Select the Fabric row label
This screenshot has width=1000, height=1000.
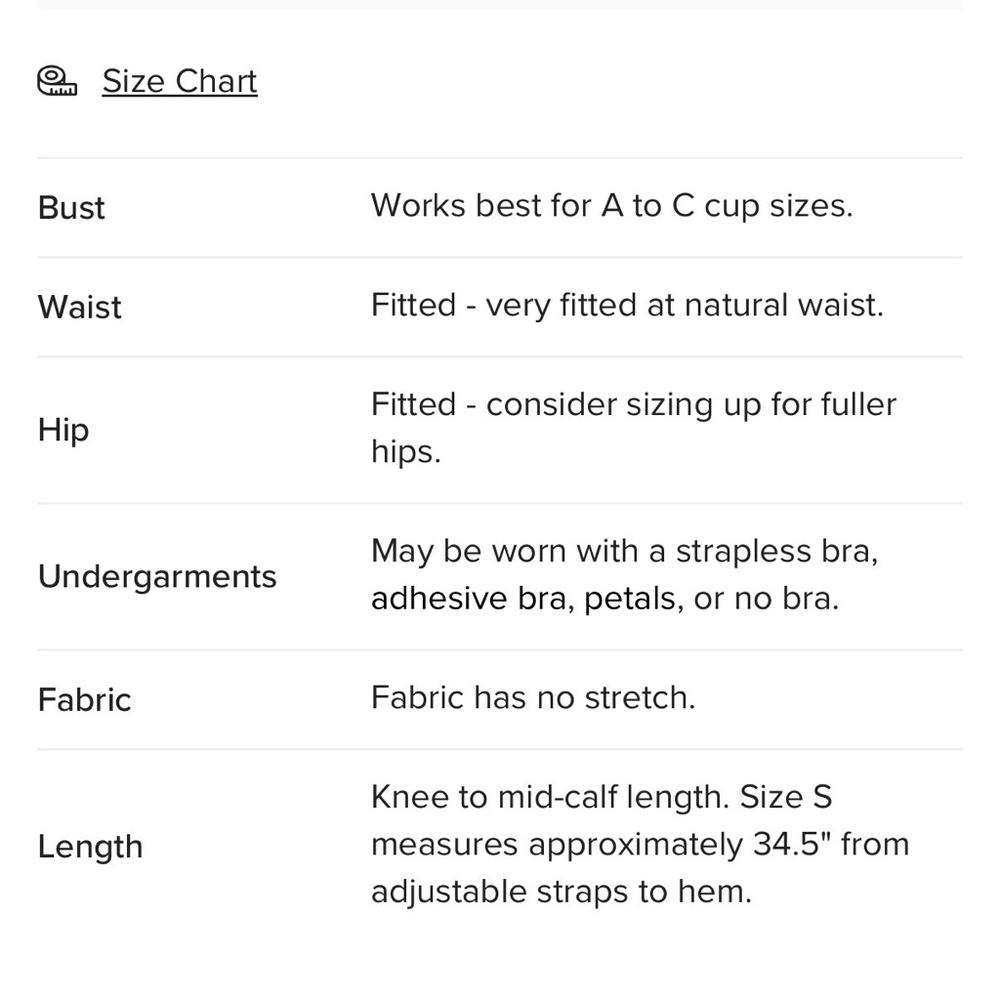coord(84,700)
